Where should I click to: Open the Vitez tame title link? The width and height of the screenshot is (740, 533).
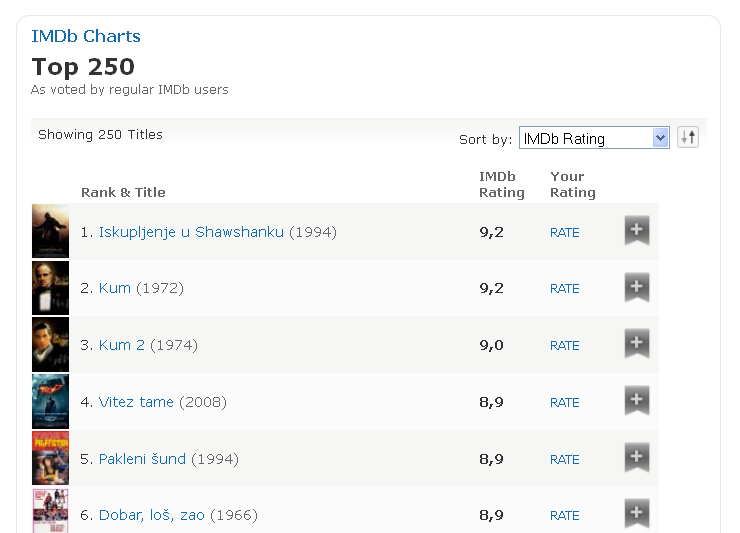(136, 402)
